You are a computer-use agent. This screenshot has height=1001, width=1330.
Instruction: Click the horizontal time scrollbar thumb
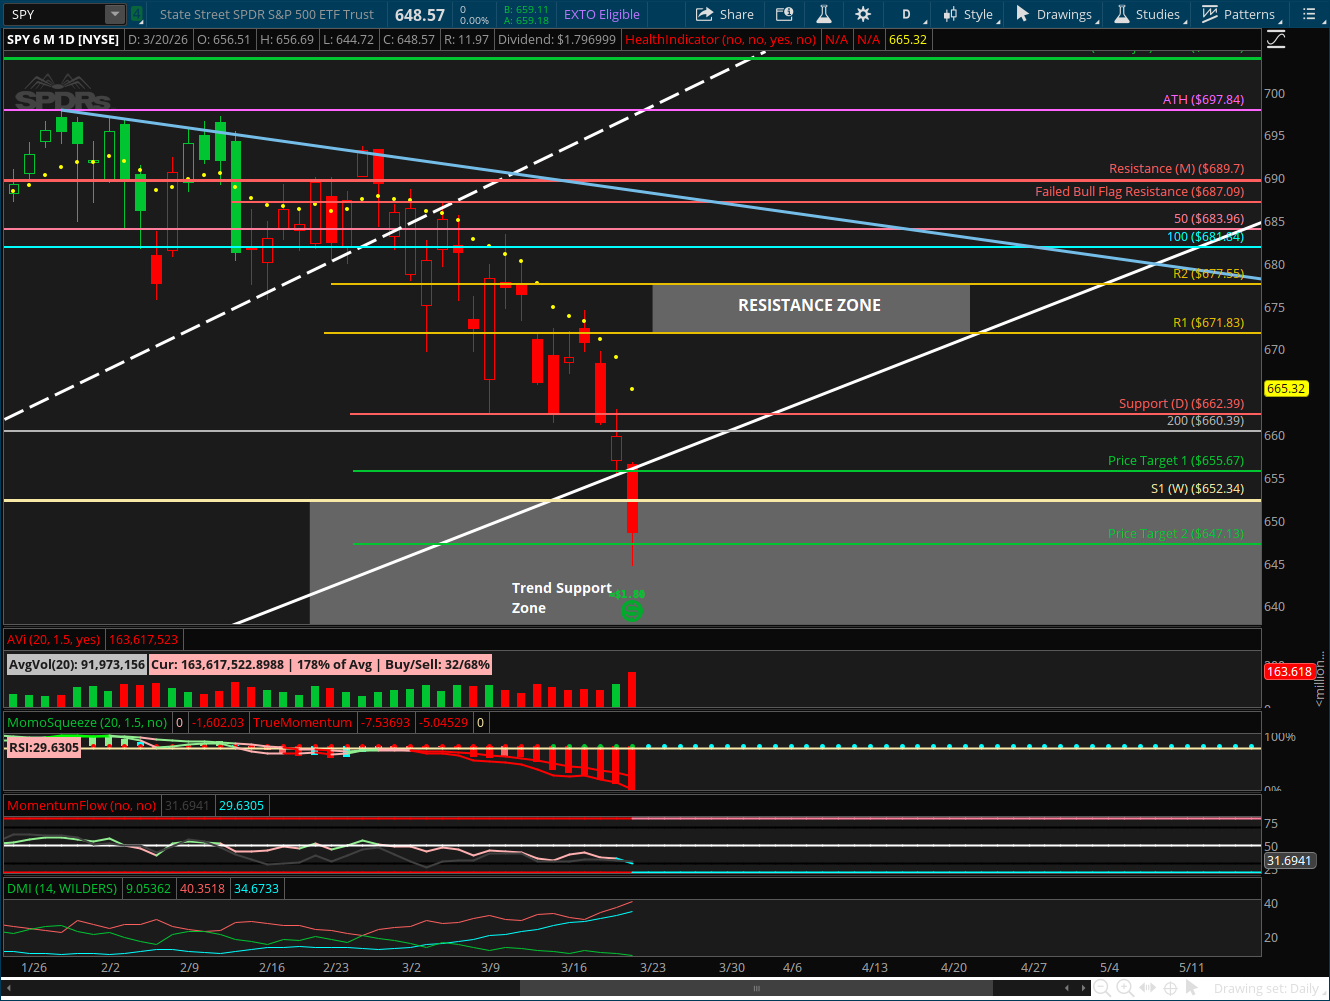(756, 988)
